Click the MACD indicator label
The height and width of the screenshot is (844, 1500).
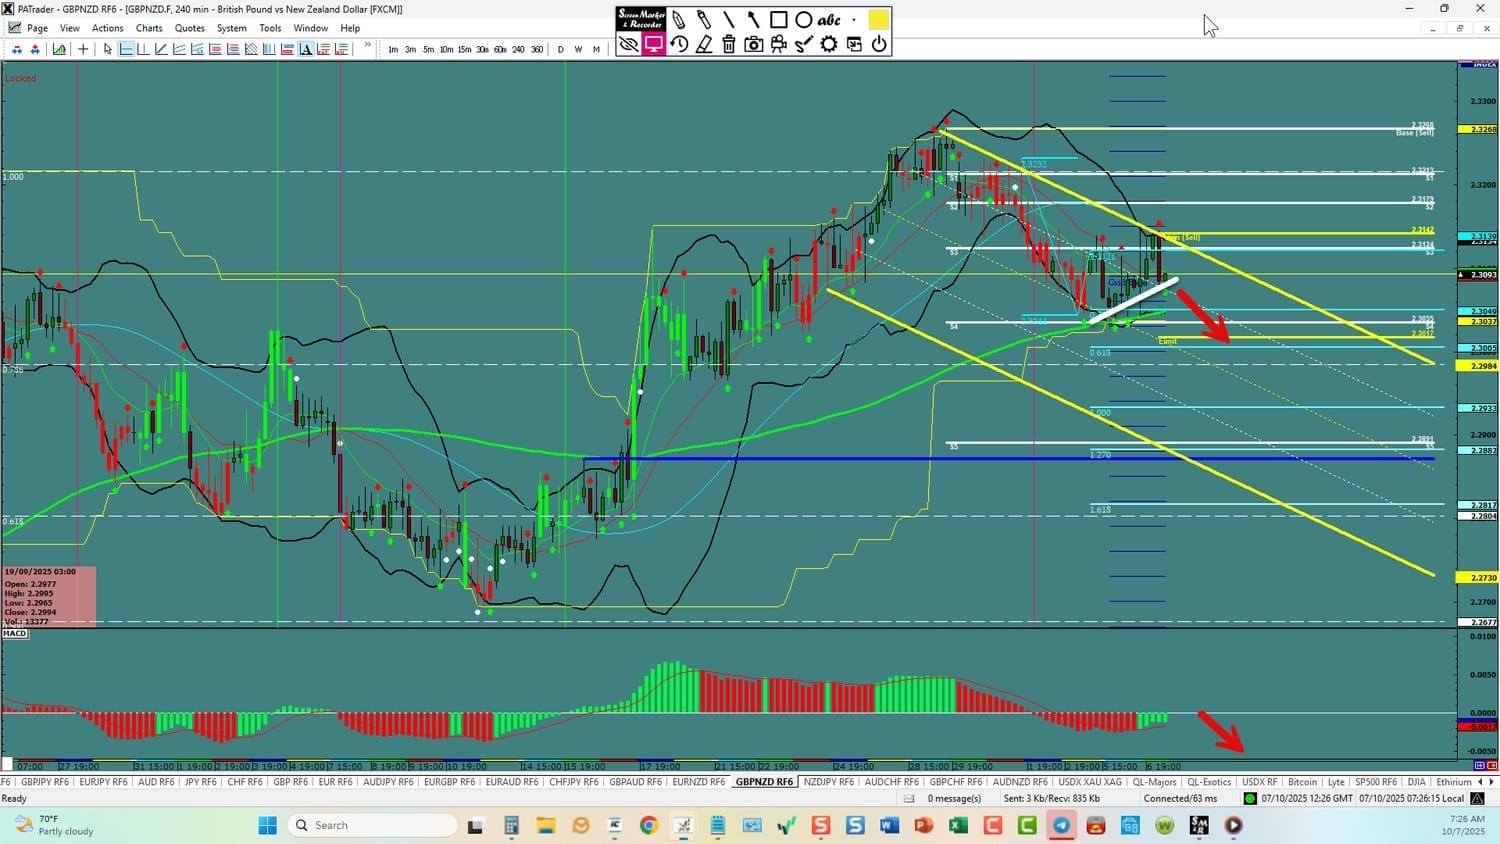click(15, 633)
